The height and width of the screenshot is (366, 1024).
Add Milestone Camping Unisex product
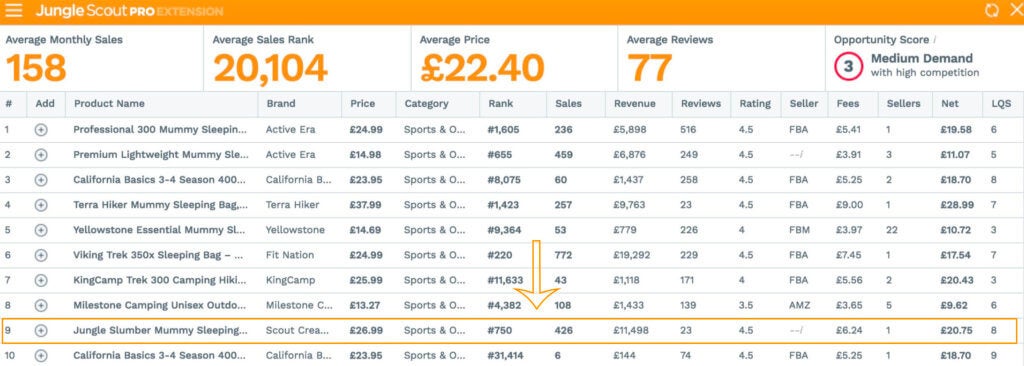click(x=41, y=305)
